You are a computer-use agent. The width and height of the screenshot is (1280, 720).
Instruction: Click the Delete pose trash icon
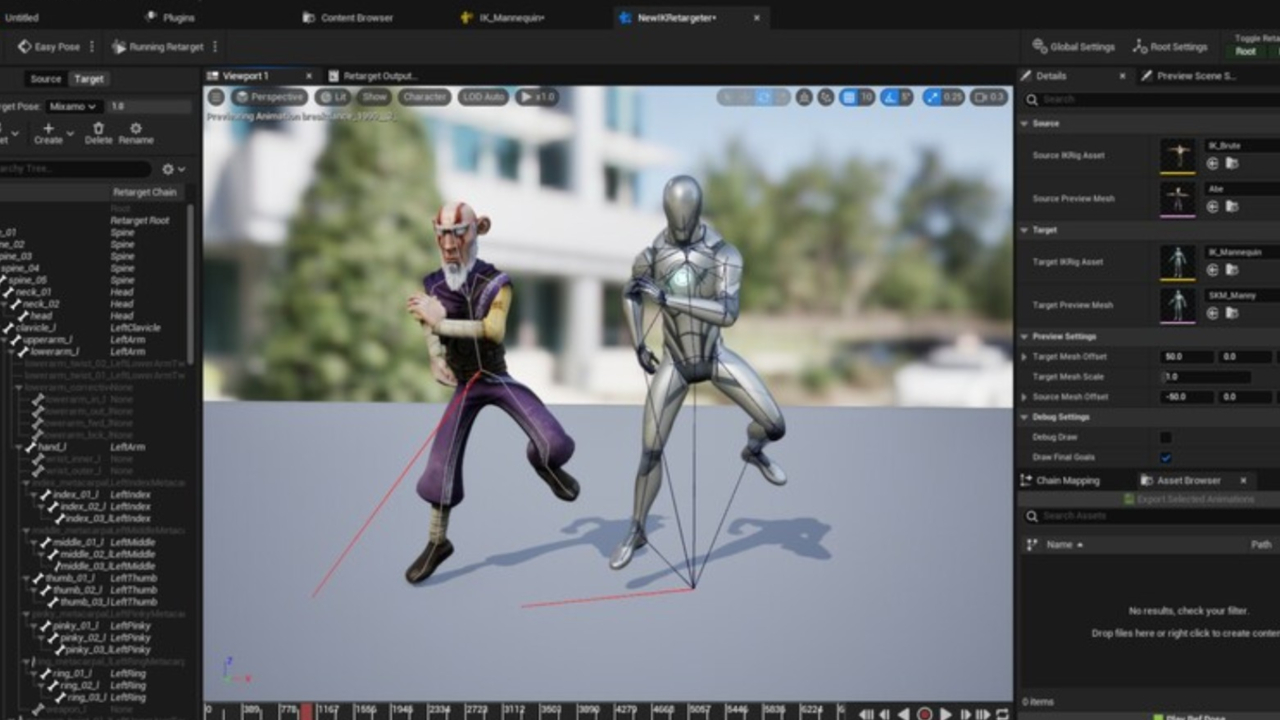(x=98, y=129)
